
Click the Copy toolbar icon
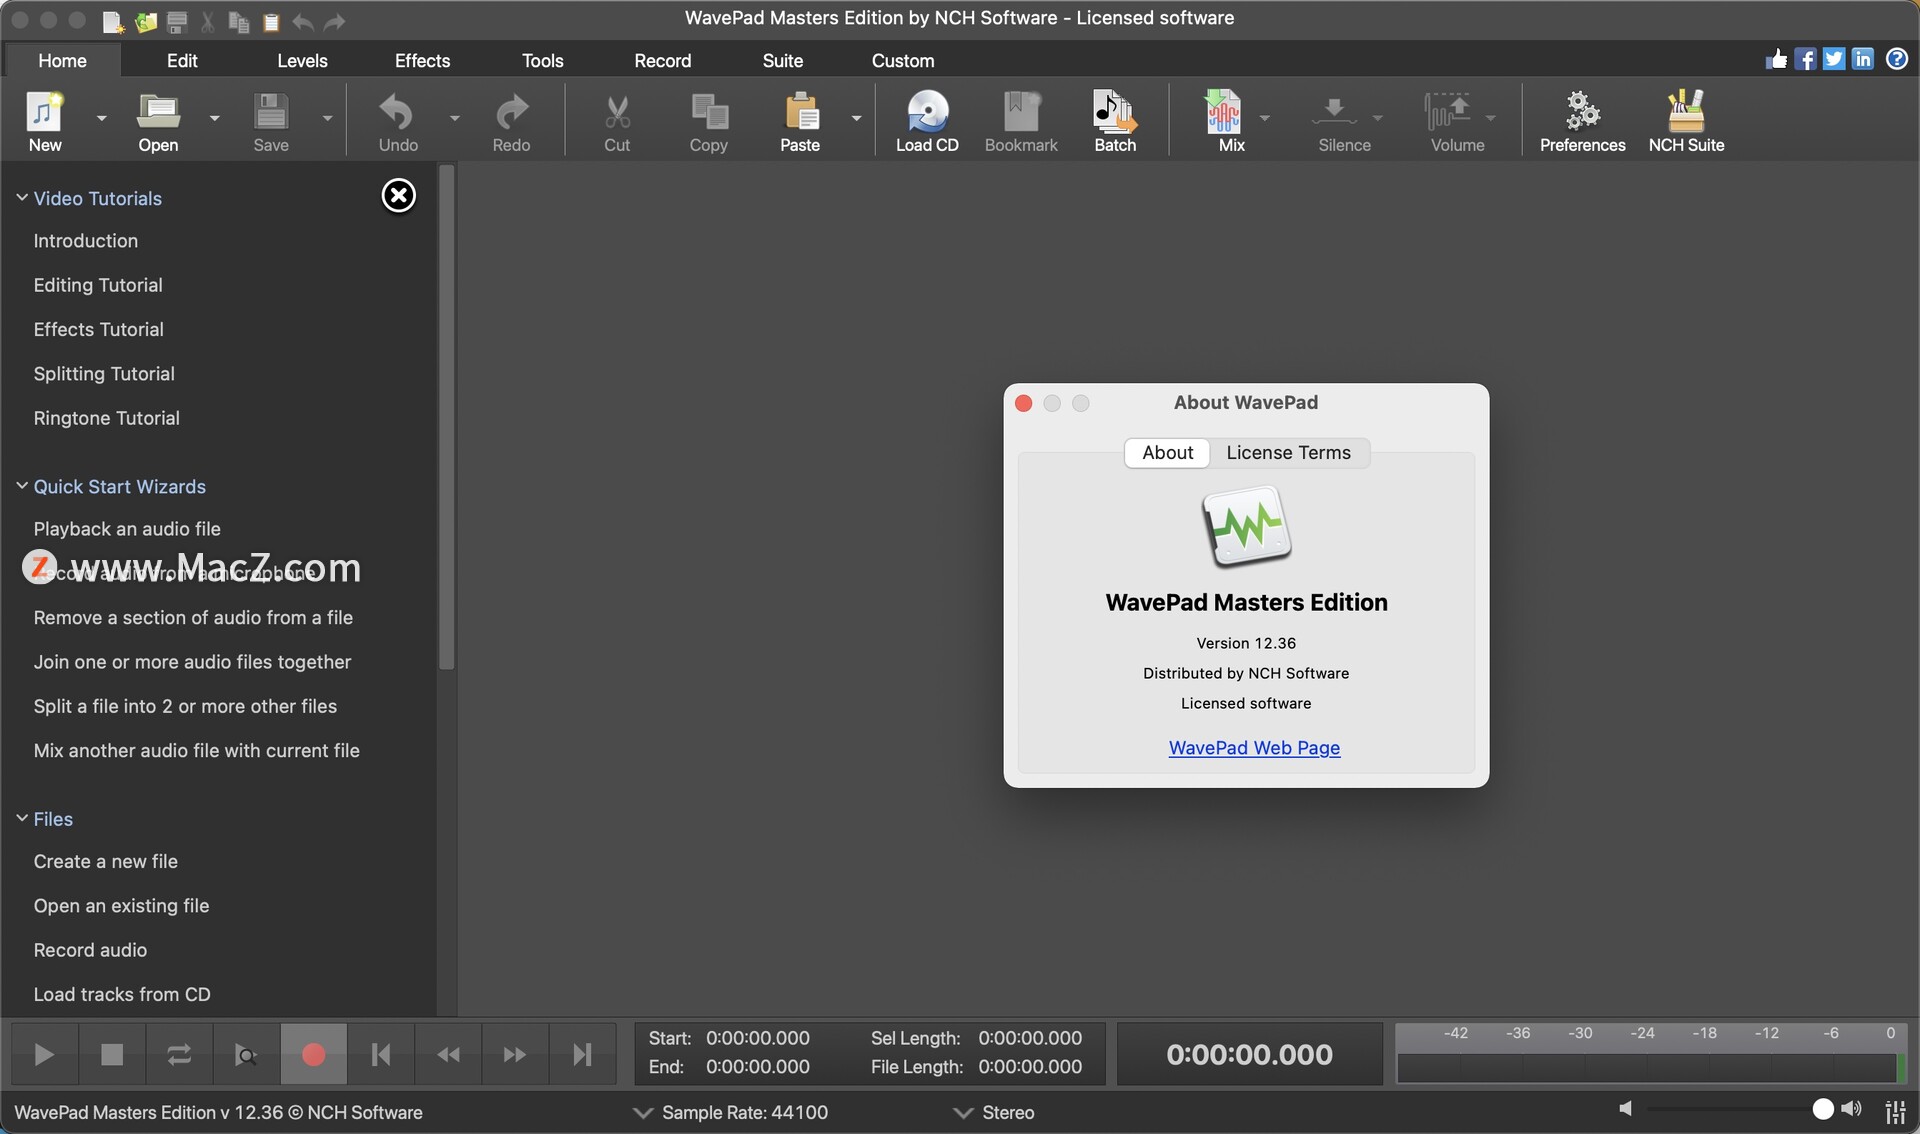pos(709,112)
